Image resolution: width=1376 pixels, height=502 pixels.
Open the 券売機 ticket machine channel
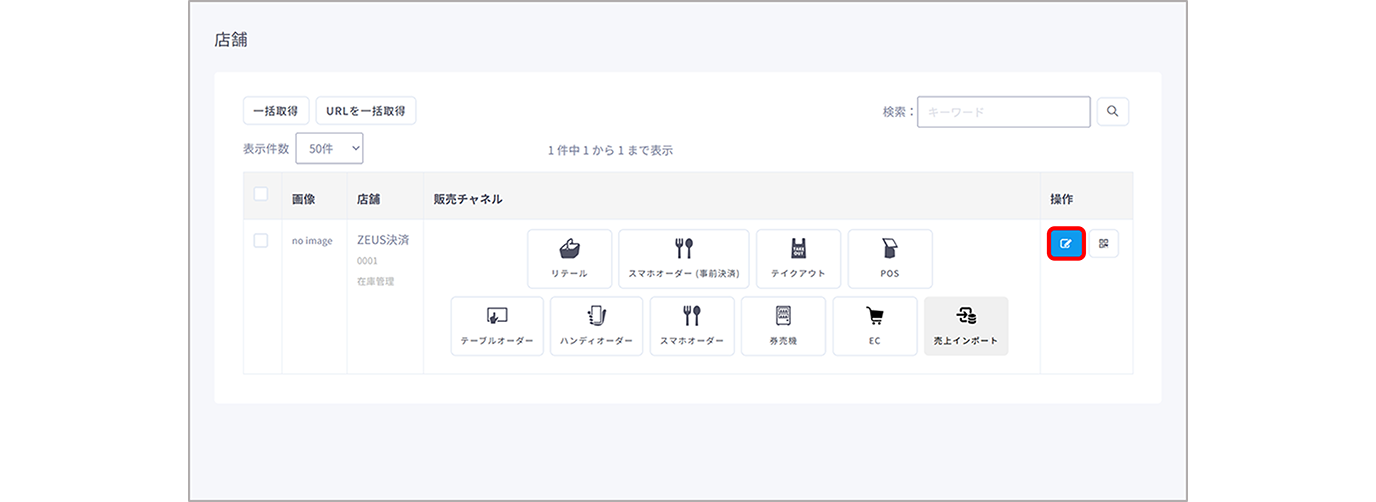[x=783, y=326]
